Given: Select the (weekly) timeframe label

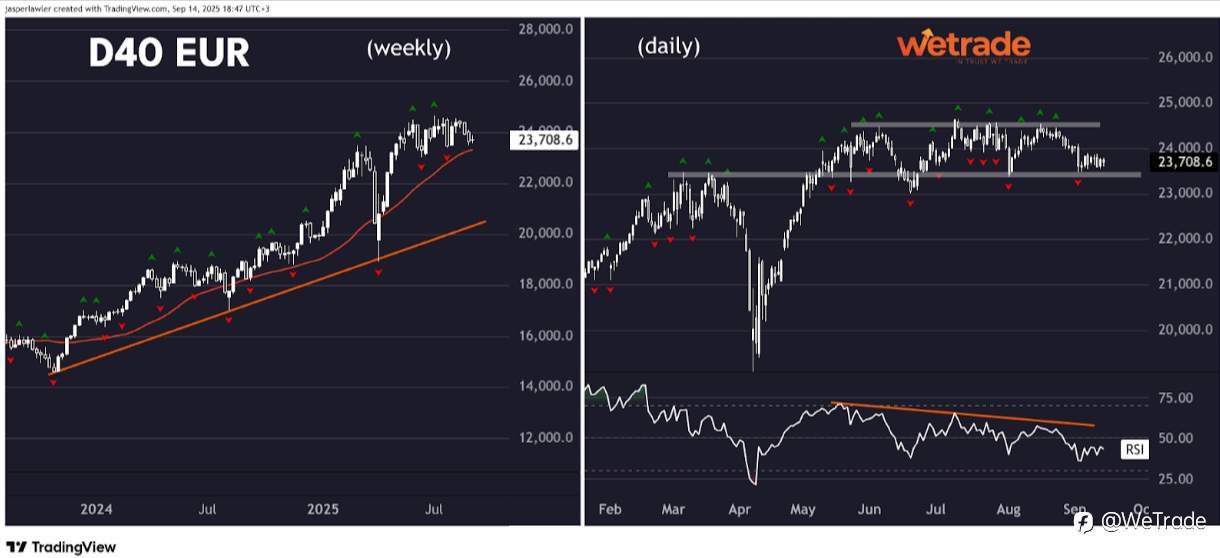Looking at the screenshot, I should click(x=409, y=48).
